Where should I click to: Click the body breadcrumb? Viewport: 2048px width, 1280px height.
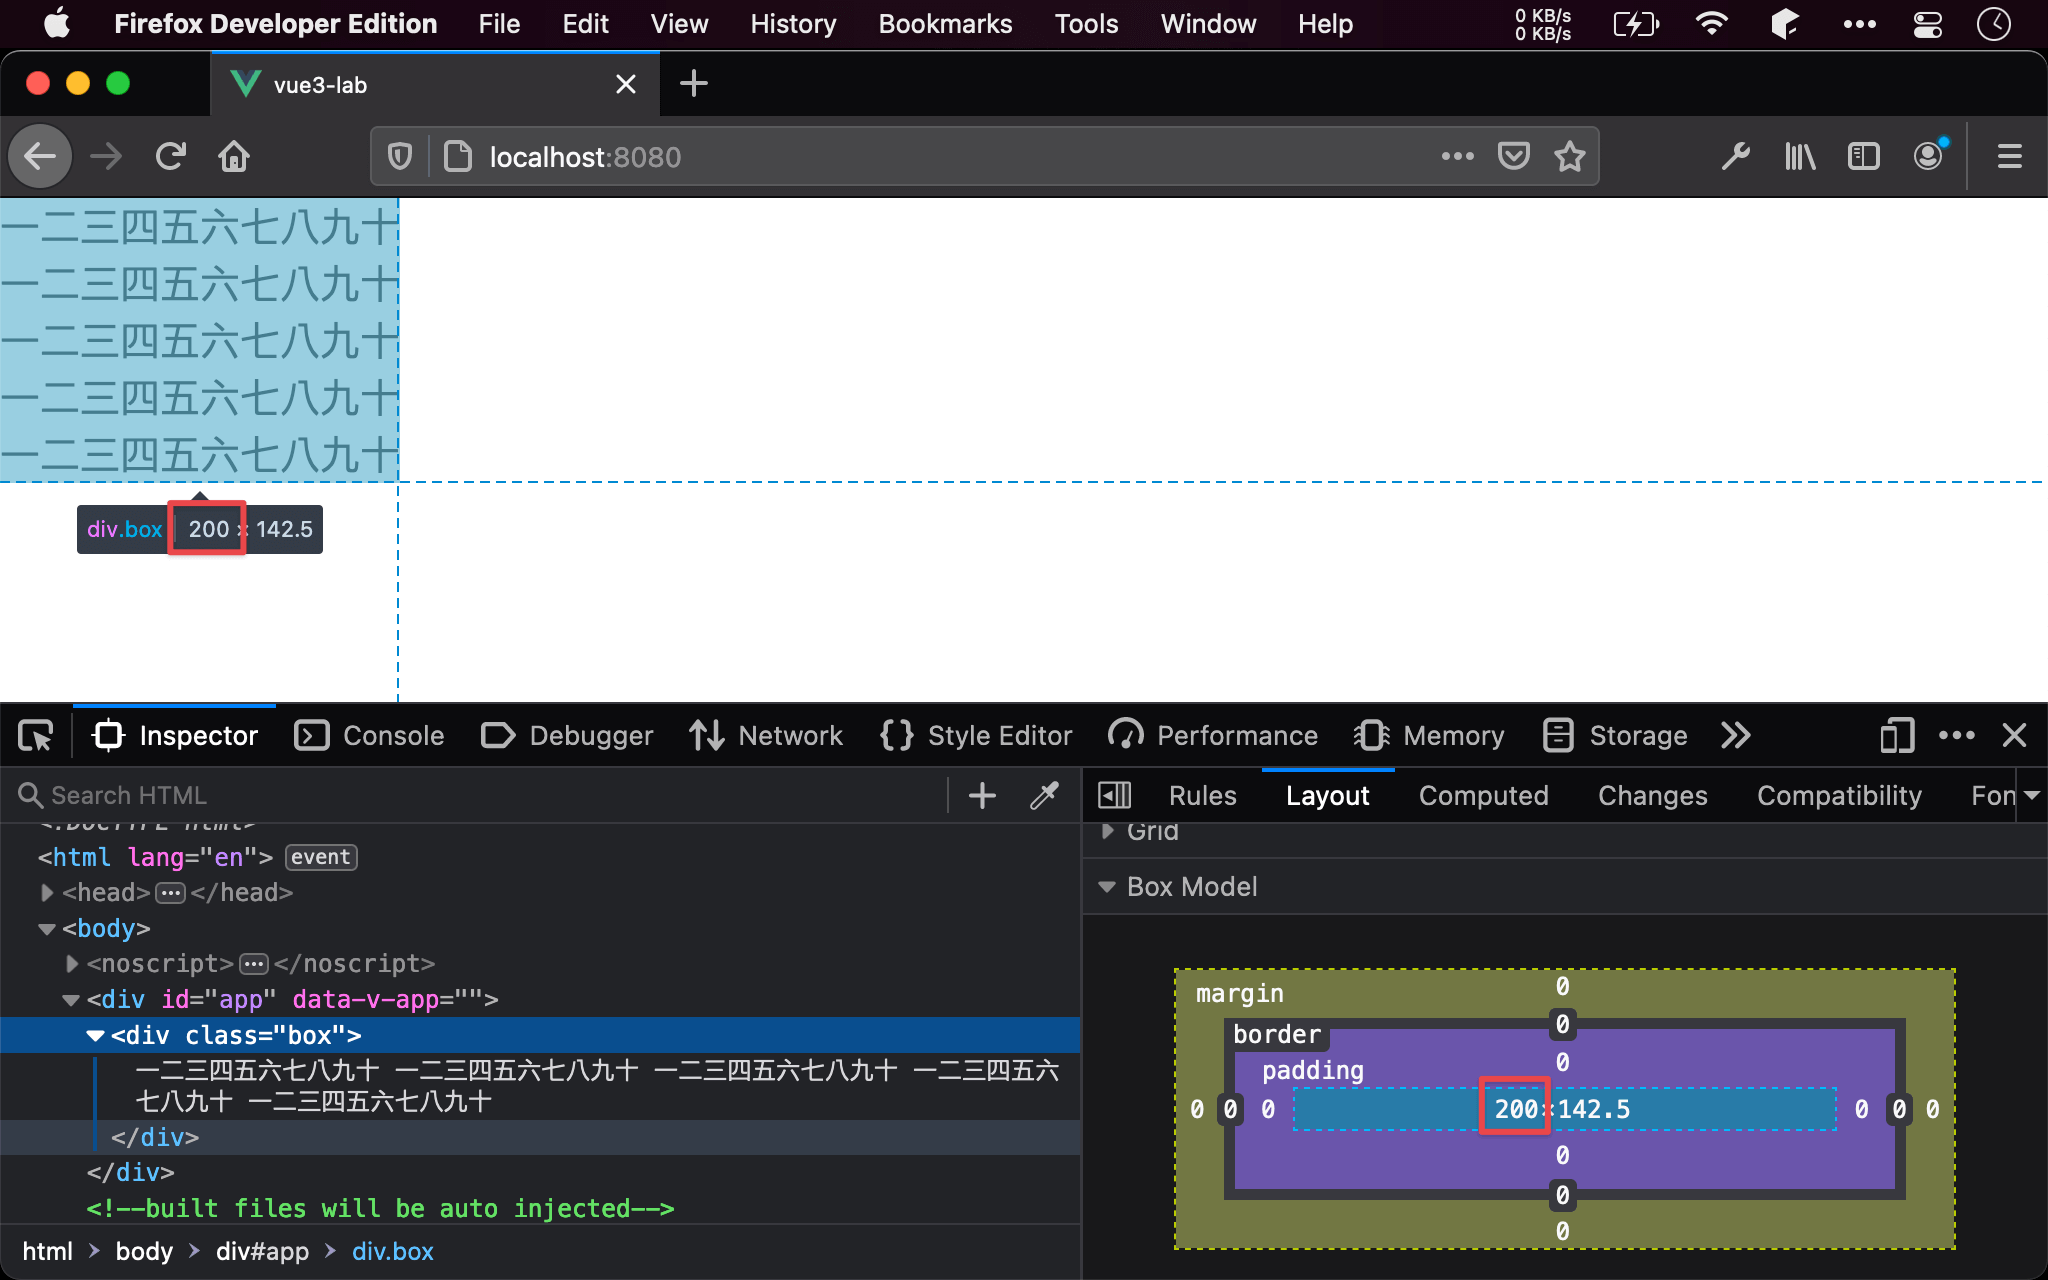pyautogui.click(x=144, y=1252)
